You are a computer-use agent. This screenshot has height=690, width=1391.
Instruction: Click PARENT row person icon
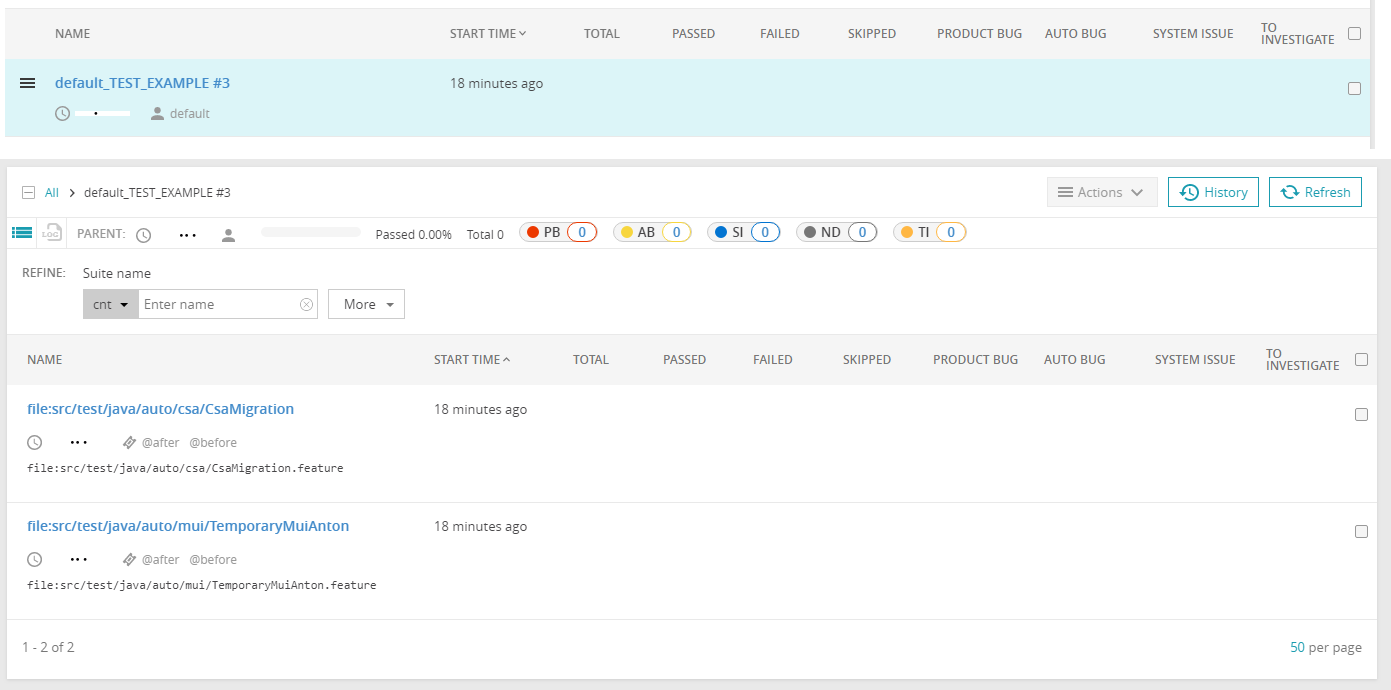(229, 235)
